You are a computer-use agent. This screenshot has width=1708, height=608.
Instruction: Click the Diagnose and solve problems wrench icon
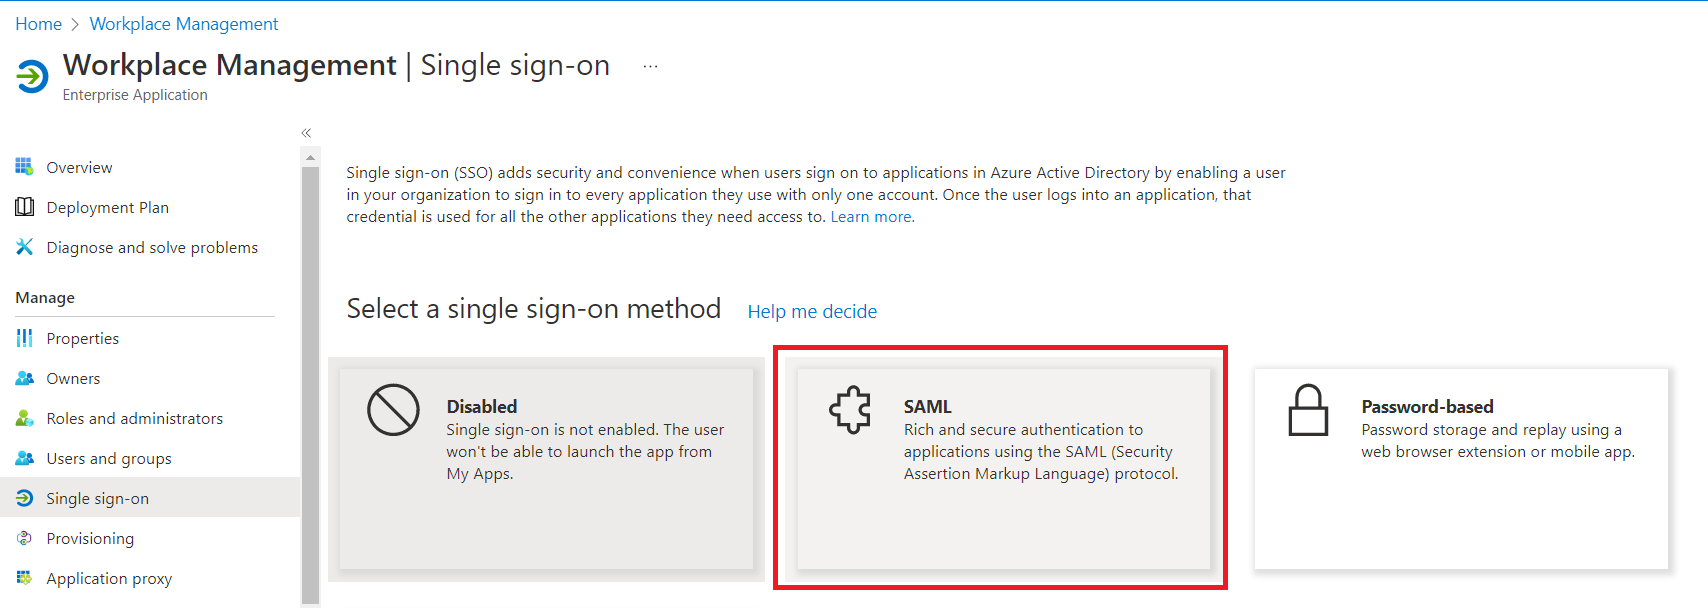coord(24,247)
